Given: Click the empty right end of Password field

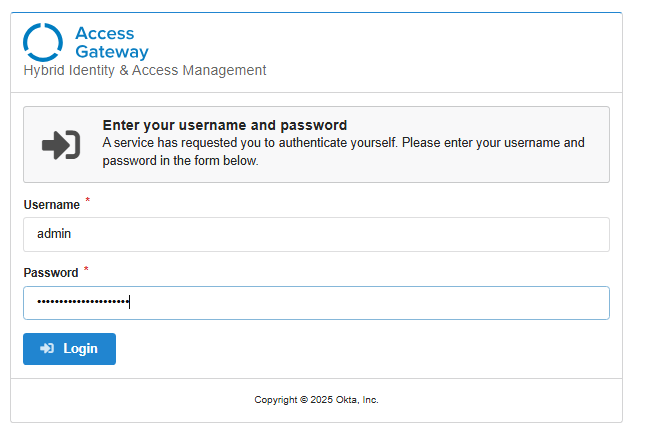Looking at the screenshot, I should click(x=560, y=303).
